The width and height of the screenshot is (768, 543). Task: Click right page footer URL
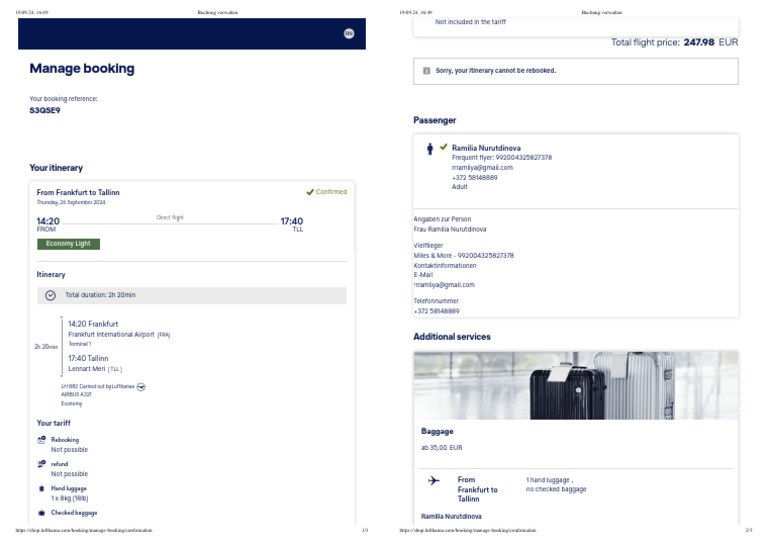pos(468,530)
